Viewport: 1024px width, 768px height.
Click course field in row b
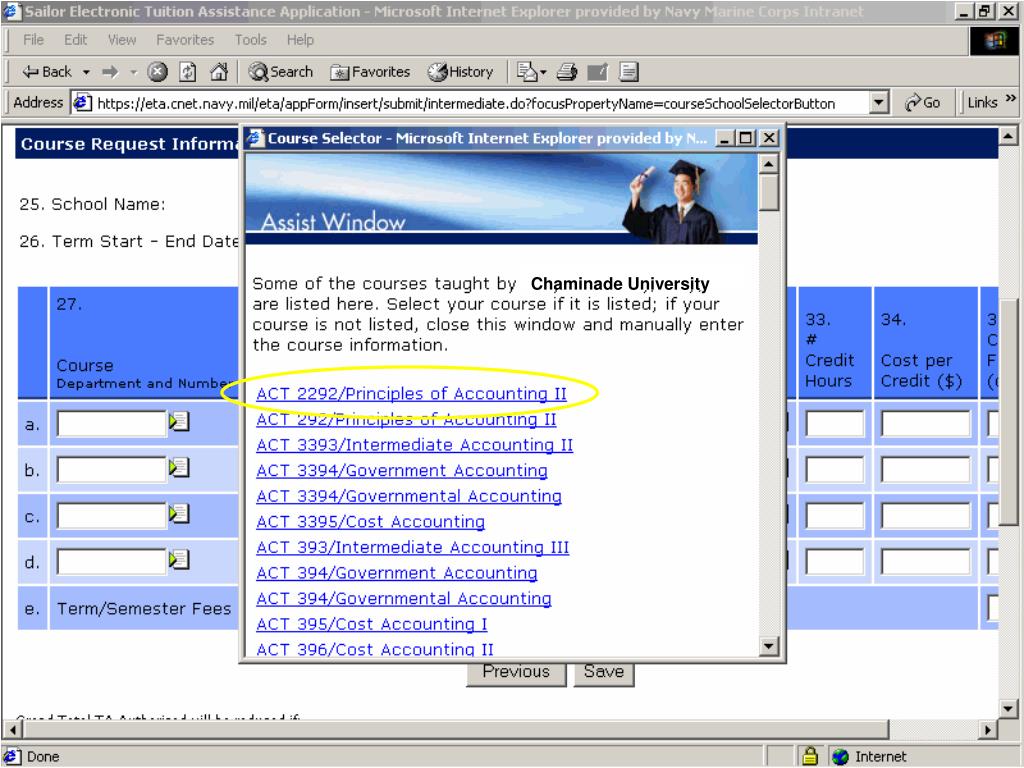[x=112, y=470]
